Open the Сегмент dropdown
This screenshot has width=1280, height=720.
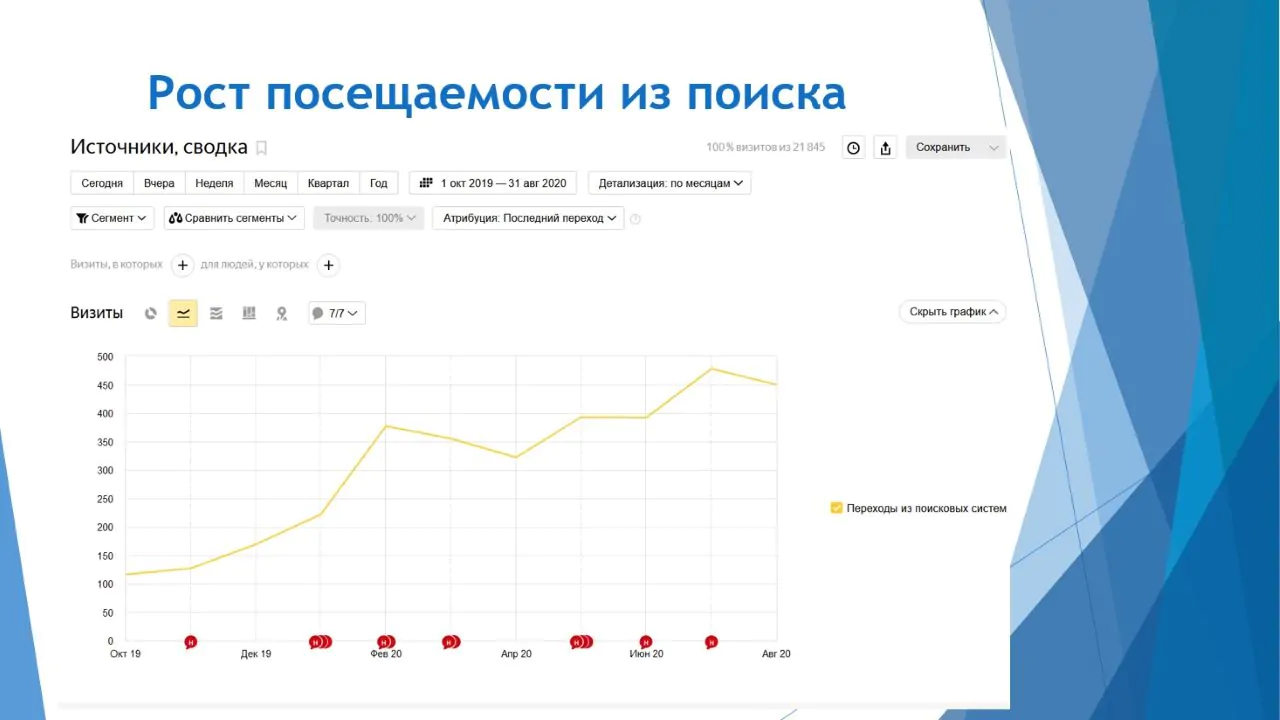[x=112, y=218]
